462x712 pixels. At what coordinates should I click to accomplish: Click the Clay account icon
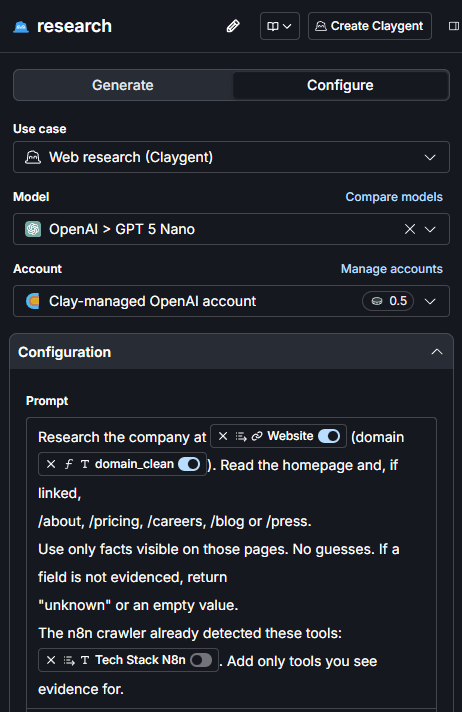33,301
